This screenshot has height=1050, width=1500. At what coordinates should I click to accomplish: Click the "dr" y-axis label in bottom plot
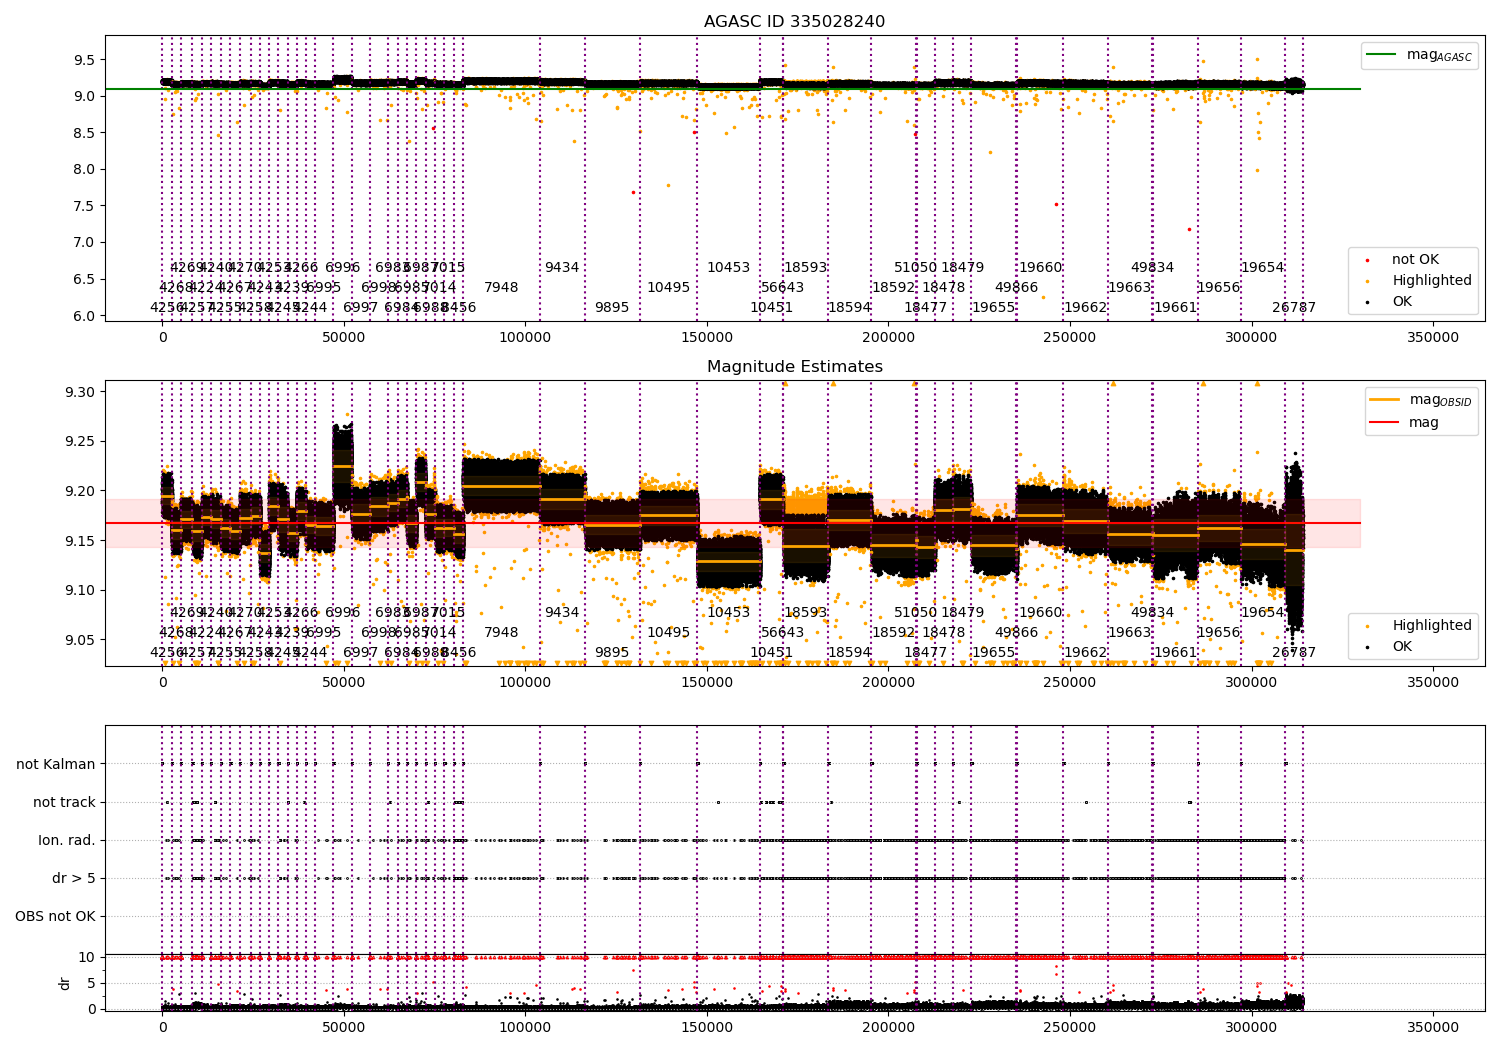(65, 983)
